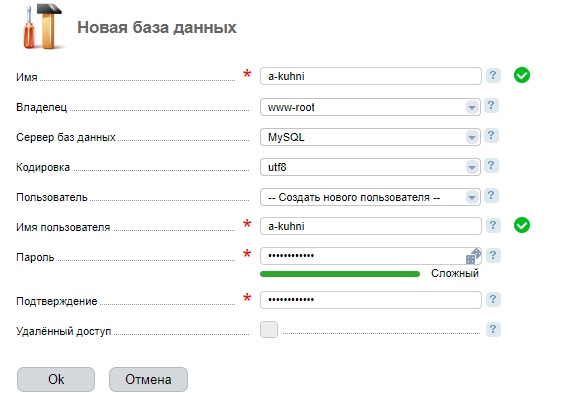This screenshot has height=393, width=581.
Task: Open help for Подтверждение field
Action: (x=493, y=299)
